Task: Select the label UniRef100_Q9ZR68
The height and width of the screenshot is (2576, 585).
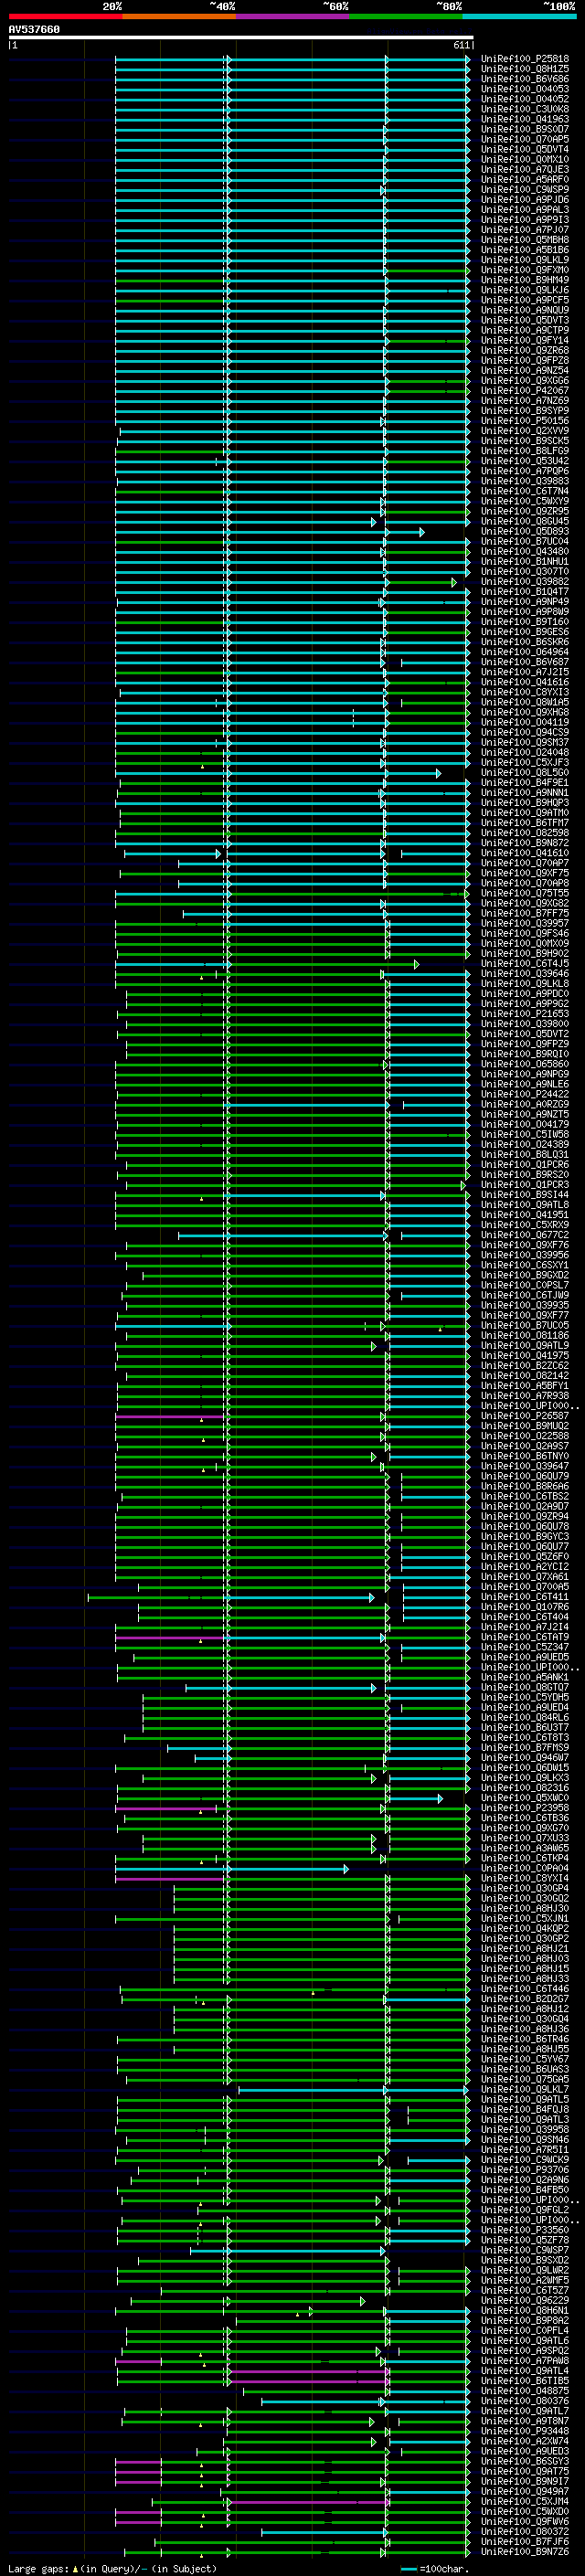Action: click(x=525, y=351)
